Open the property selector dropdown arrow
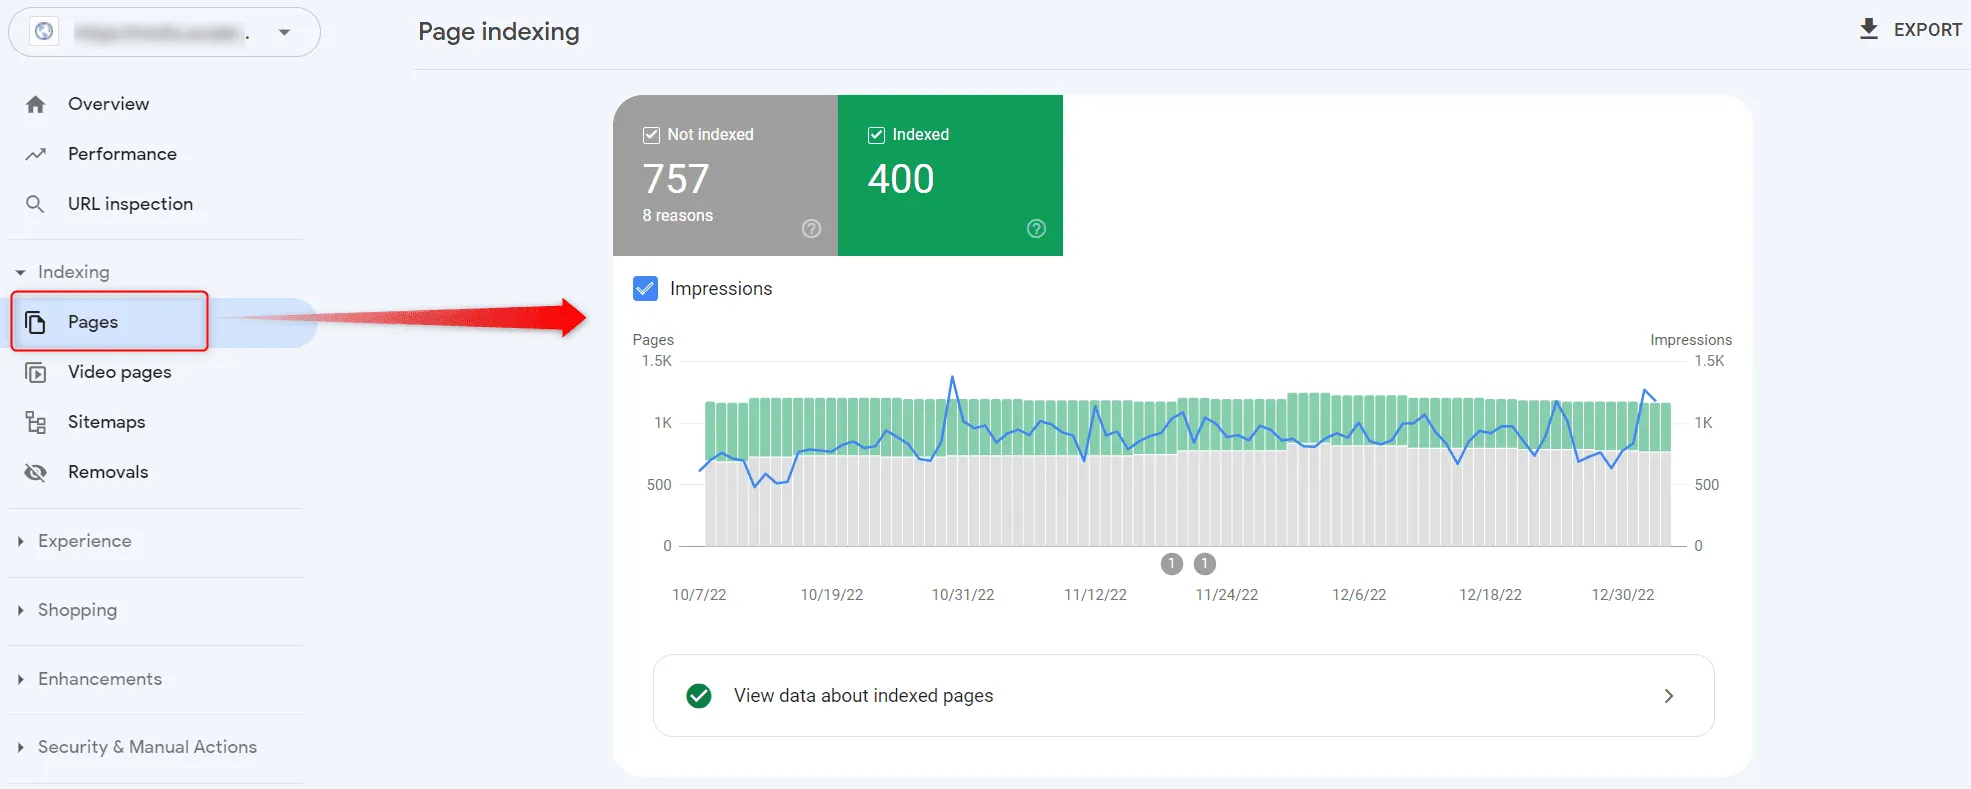Screen dimensions: 1971x789 (285, 32)
